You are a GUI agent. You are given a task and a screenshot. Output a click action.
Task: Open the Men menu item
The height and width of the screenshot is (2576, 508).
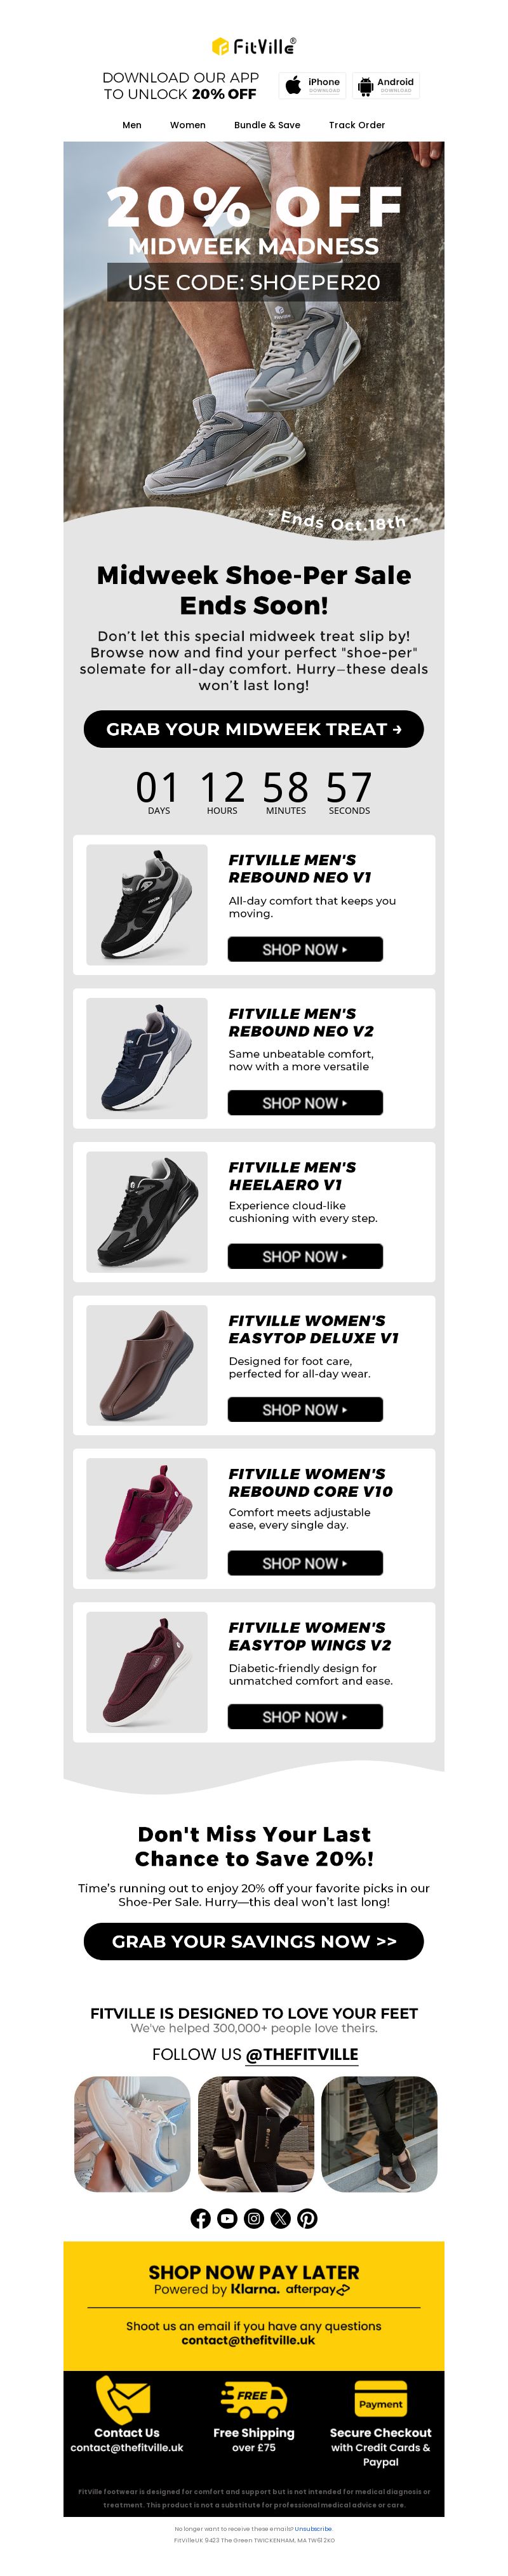coord(132,125)
